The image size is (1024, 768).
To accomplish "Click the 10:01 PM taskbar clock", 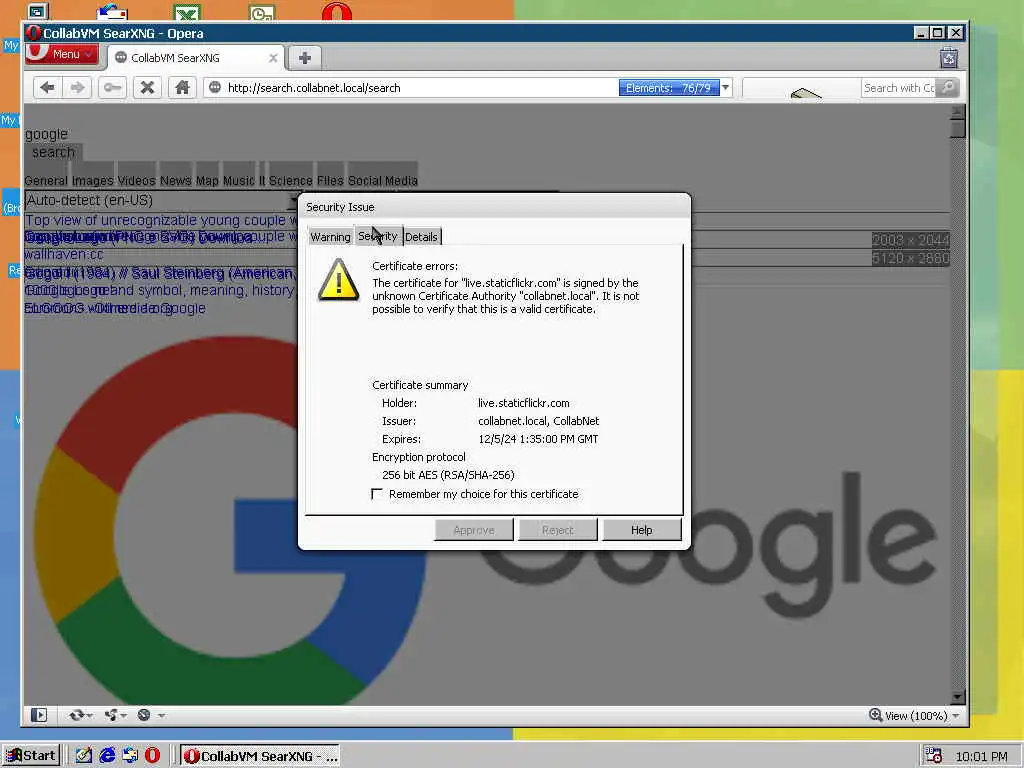I will tap(981, 756).
